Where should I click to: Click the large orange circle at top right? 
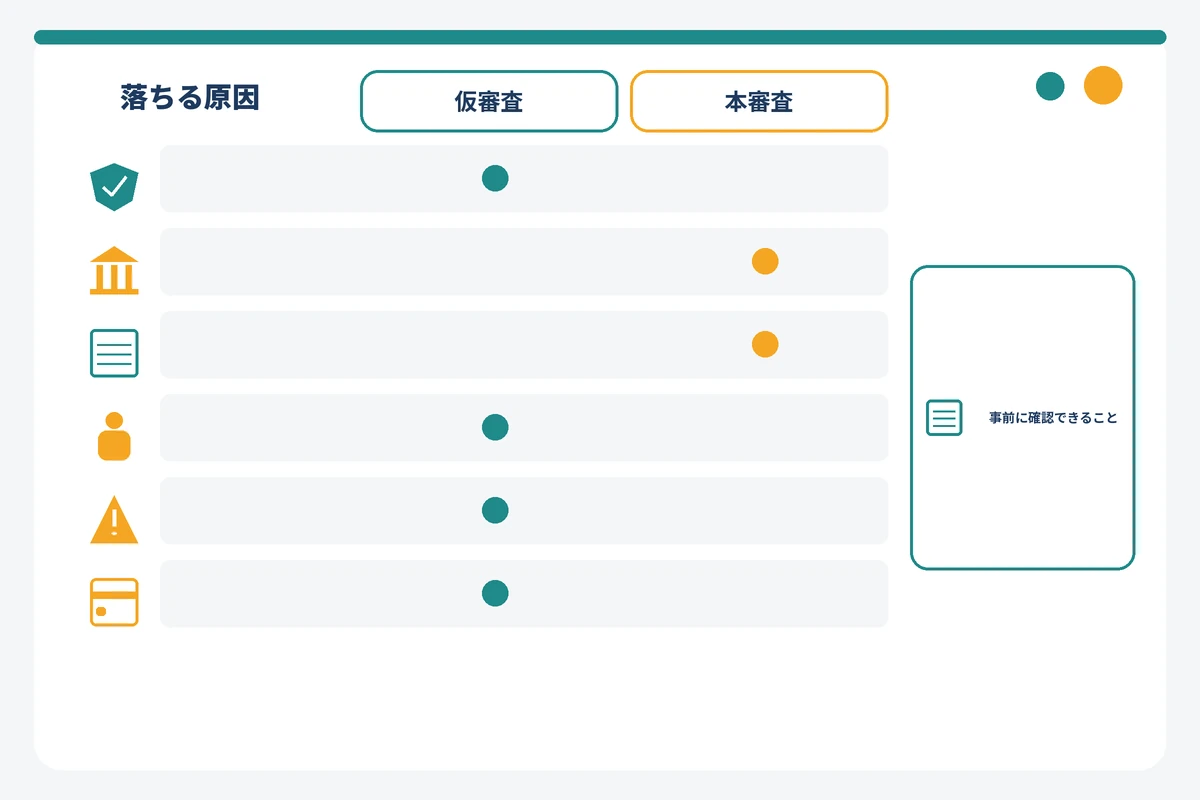click(x=1103, y=85)
